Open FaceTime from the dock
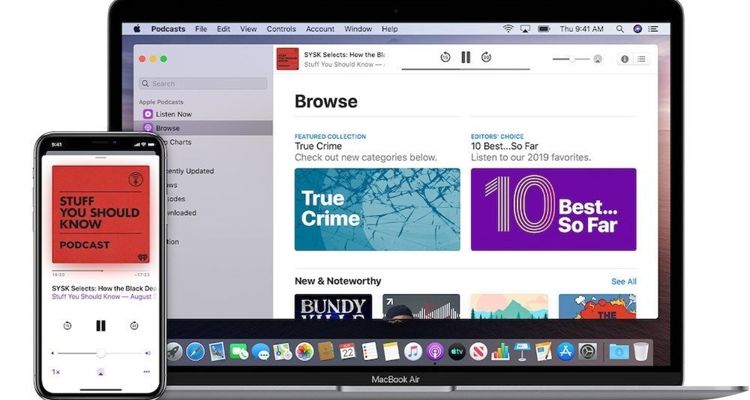 point(239,352)
